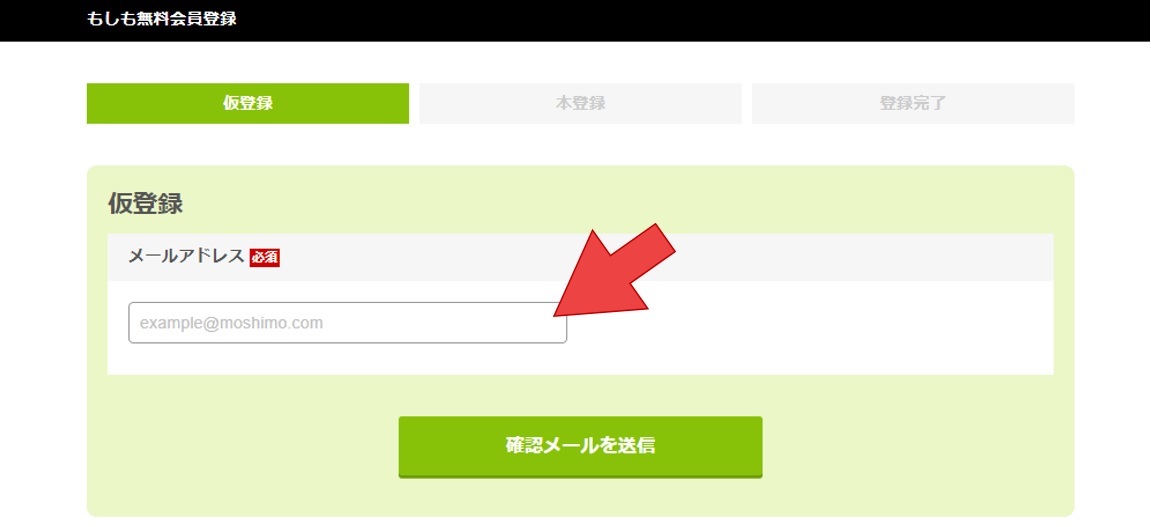This screenshot has width=1151, height=527.
Task: Click the tip of the red arrow
Action: [x=556, y=314]
